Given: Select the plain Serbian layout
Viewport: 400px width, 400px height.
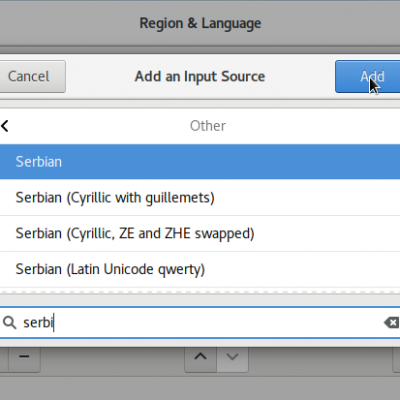Looking at the screenshot, I should [x=200, y=162].
